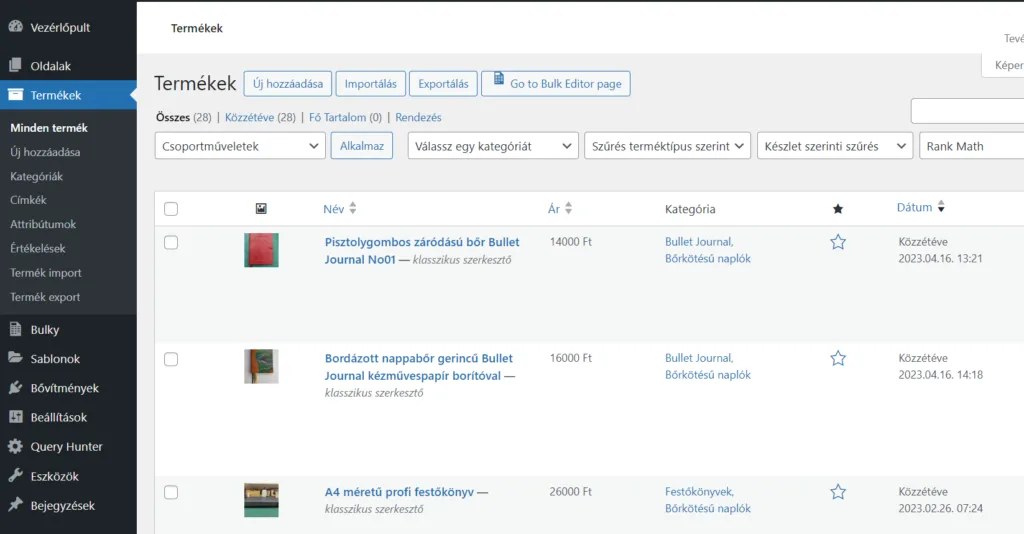Click the Eszközök wrench icon
The height and width of the screenshot is (534, 1024).
click(16, 475)
